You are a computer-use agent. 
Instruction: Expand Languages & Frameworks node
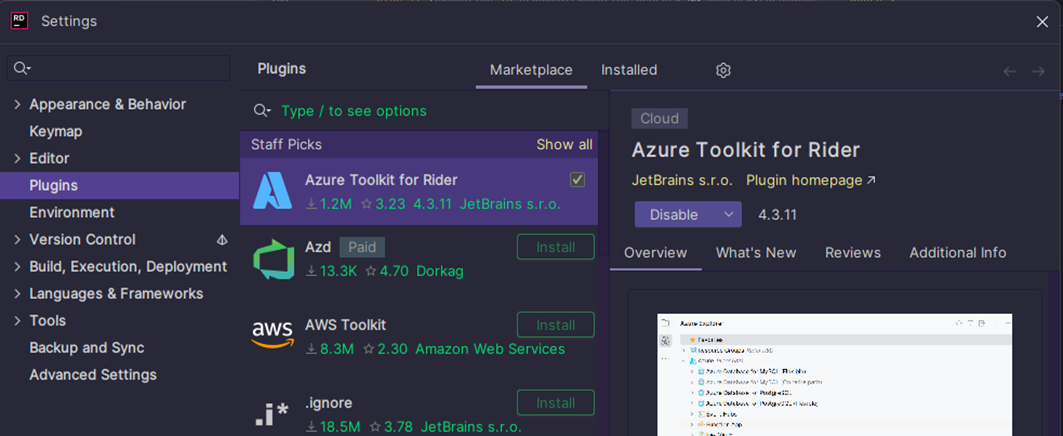pos(17,294)
